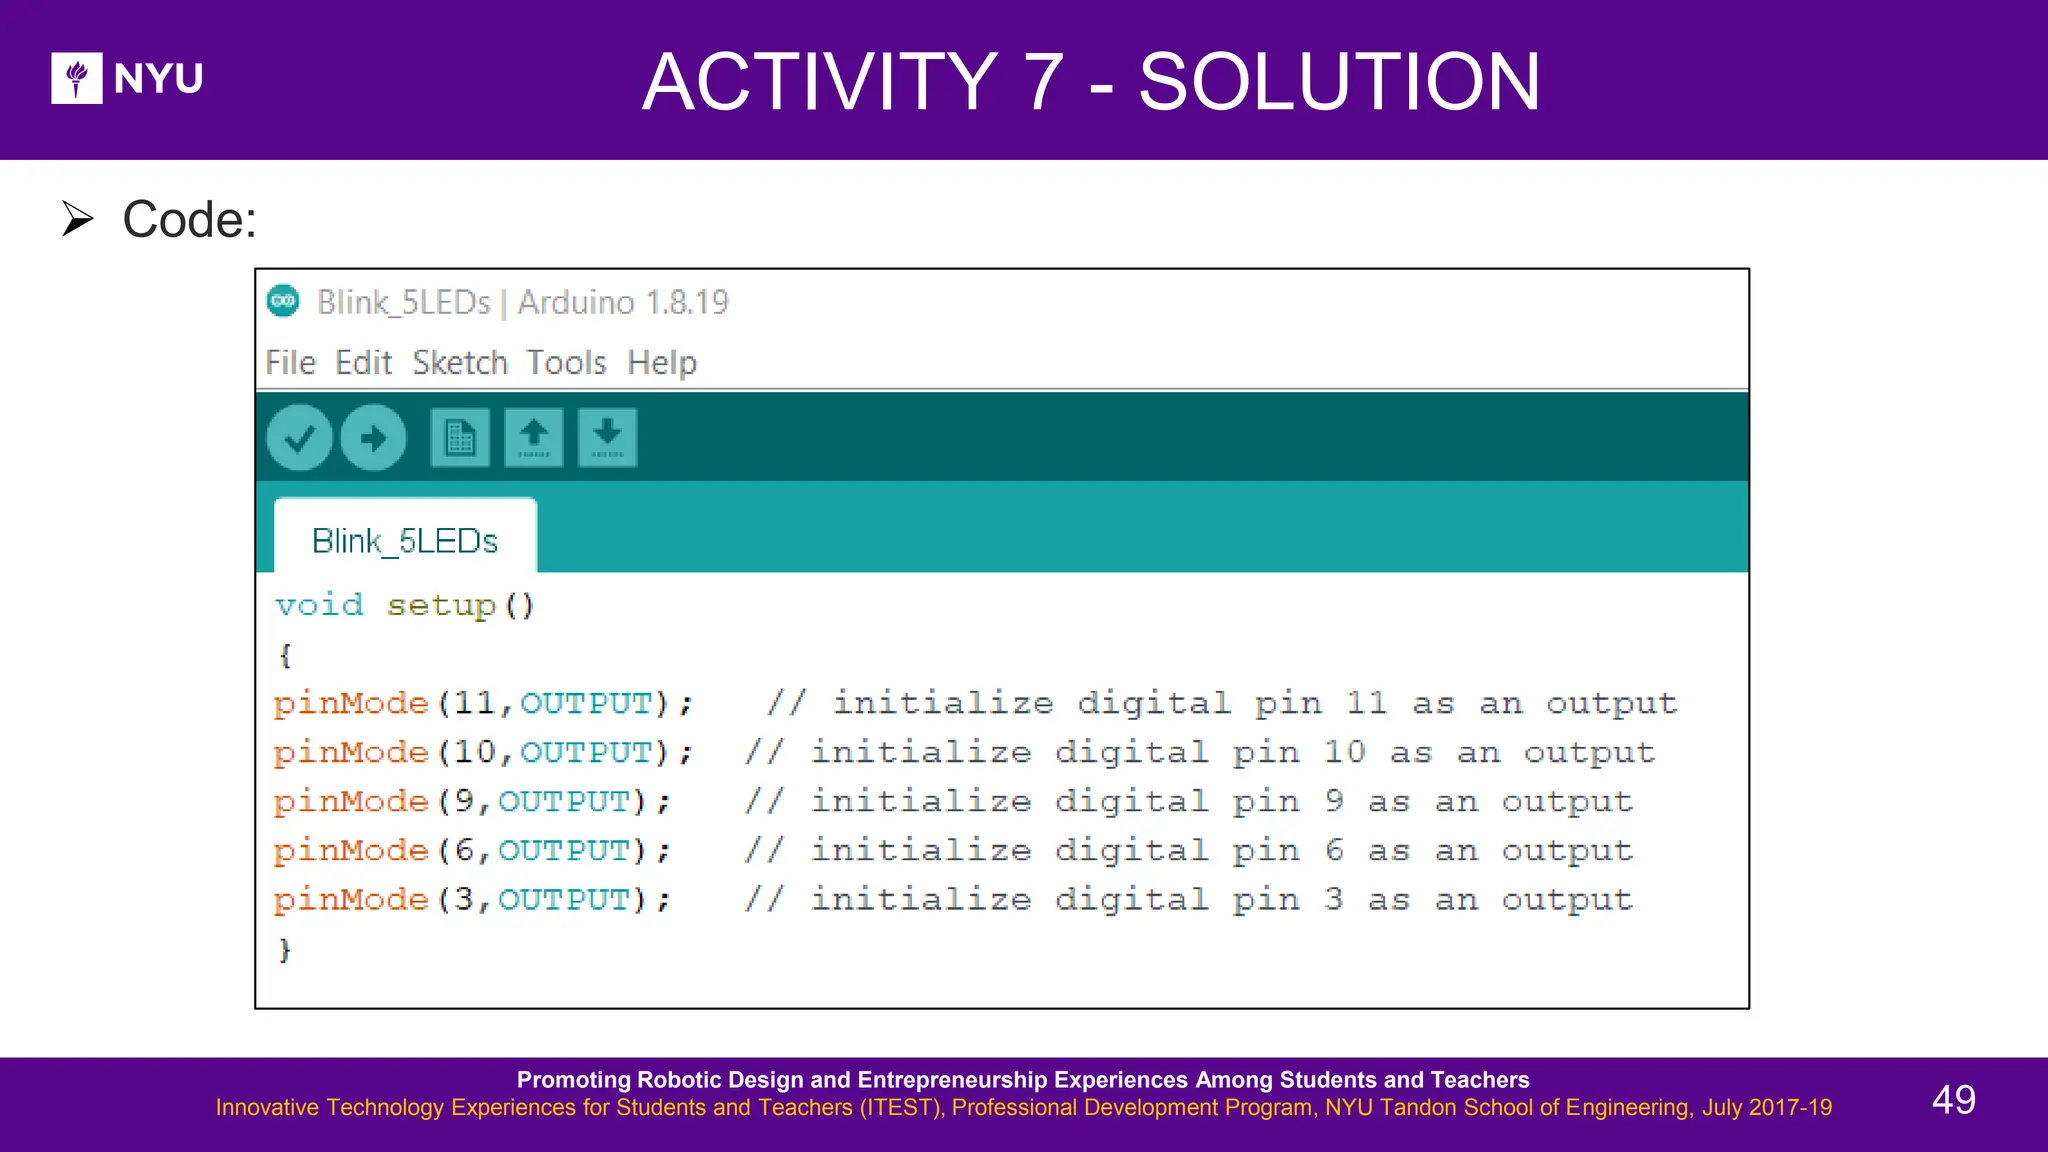Click the Upload arrow button

coord(373,438)
